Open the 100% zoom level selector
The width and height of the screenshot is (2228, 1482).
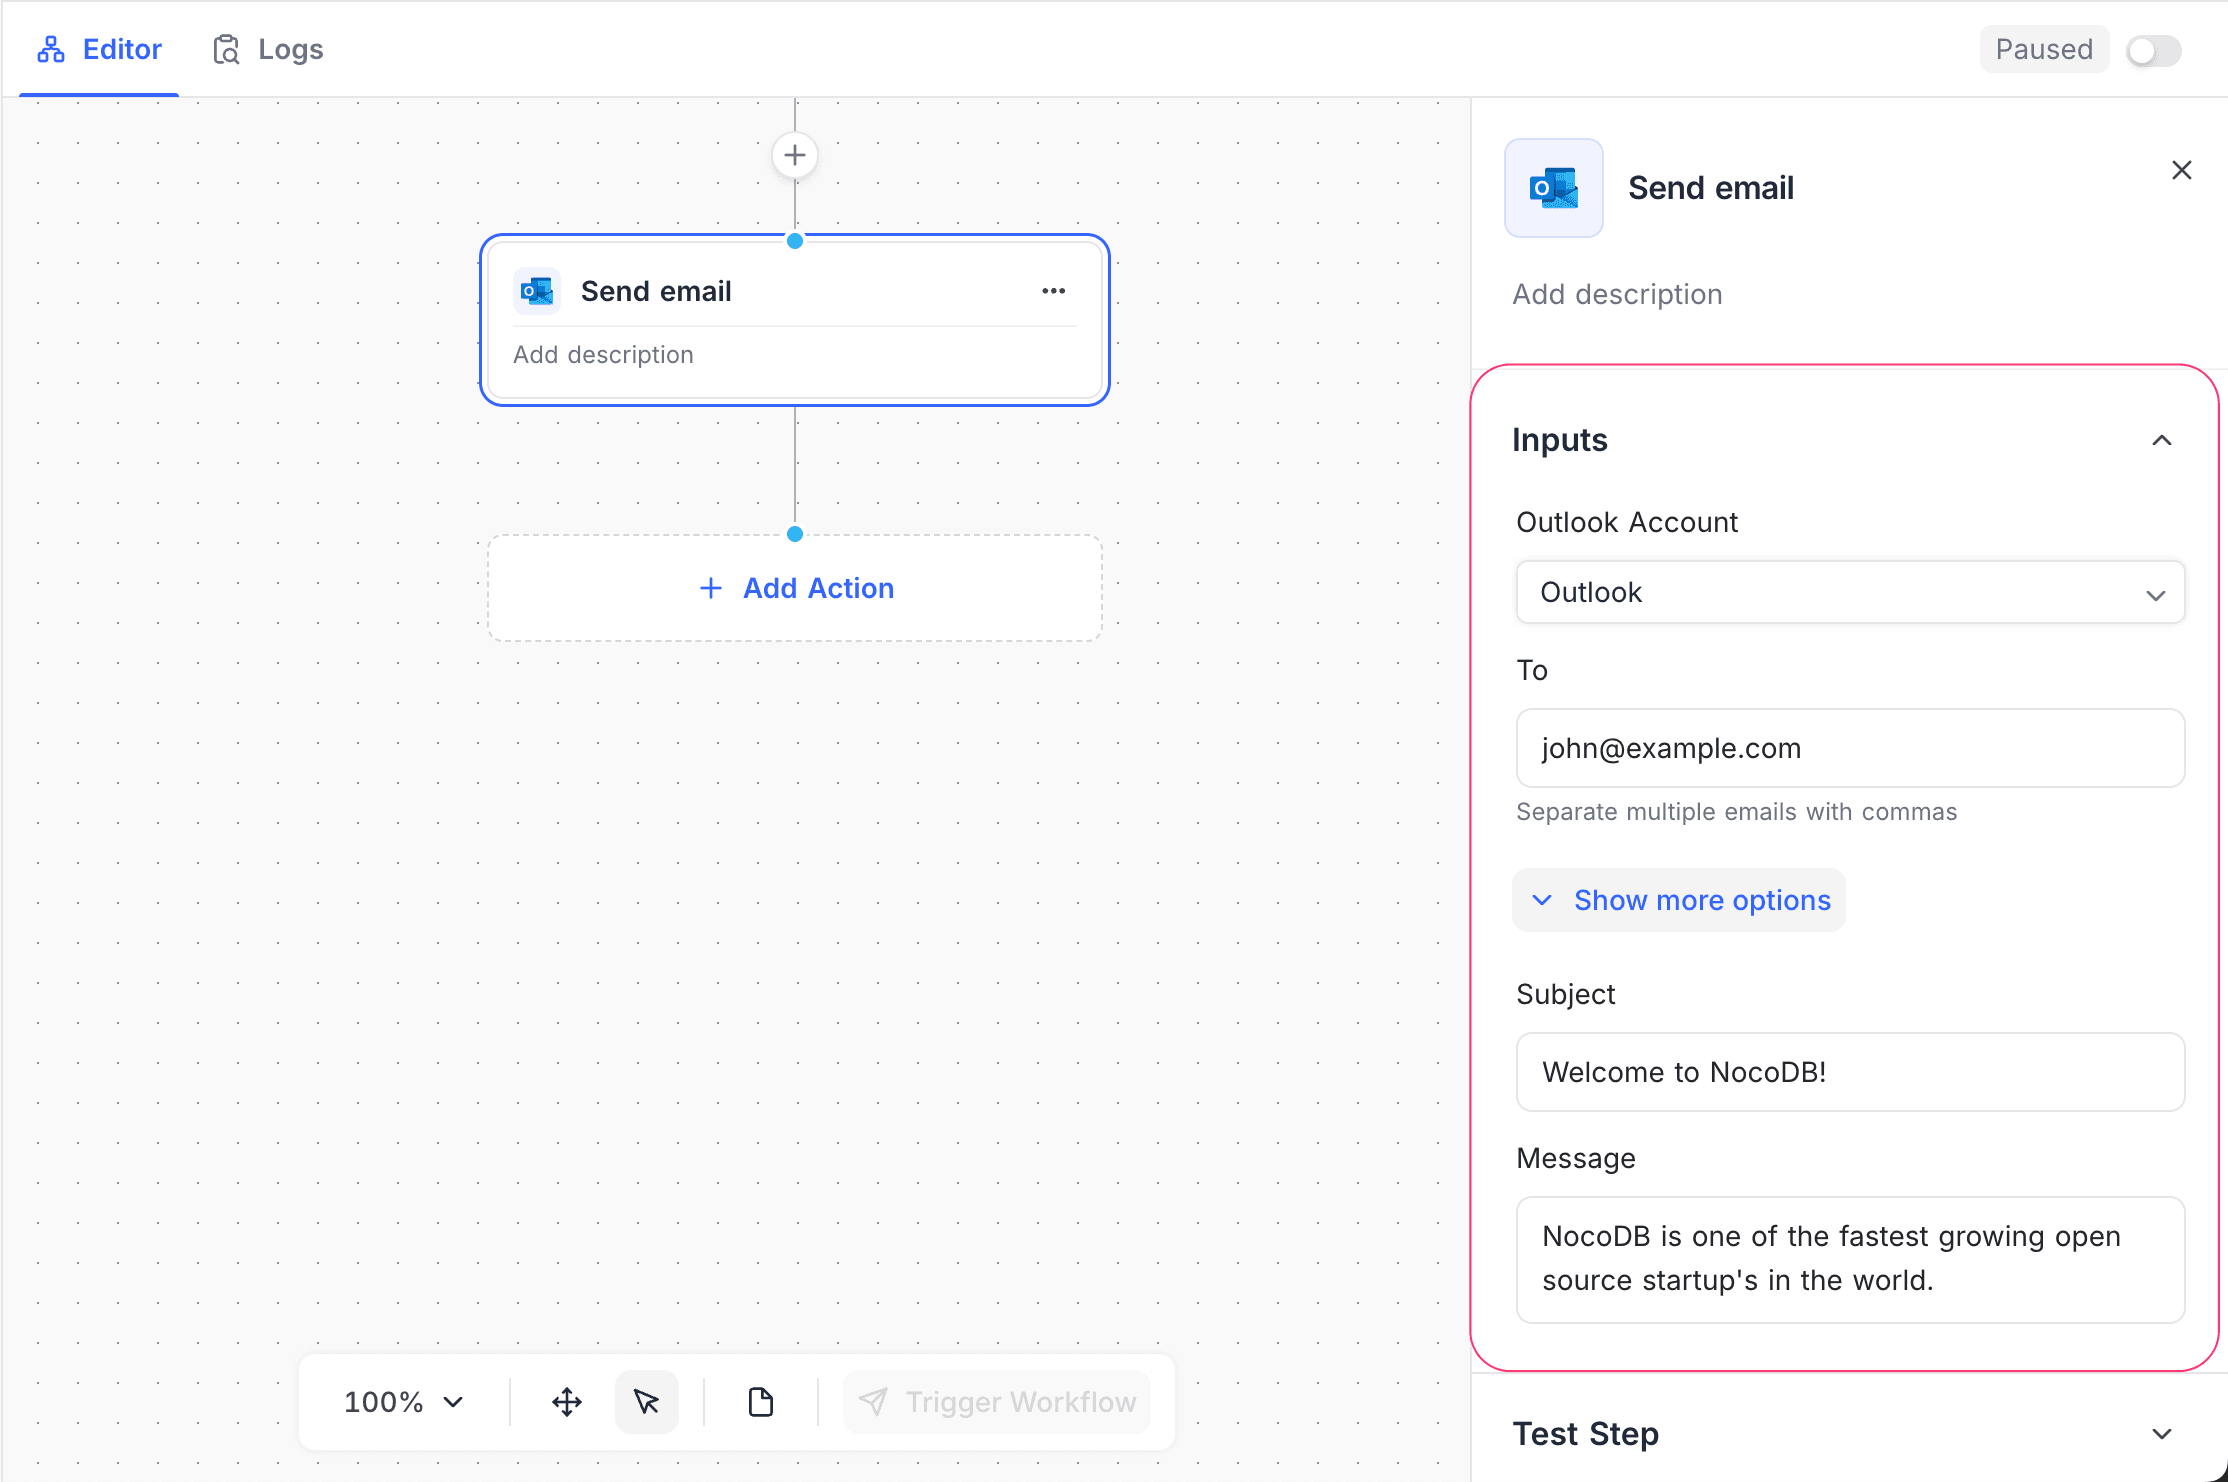[402, 1401]
